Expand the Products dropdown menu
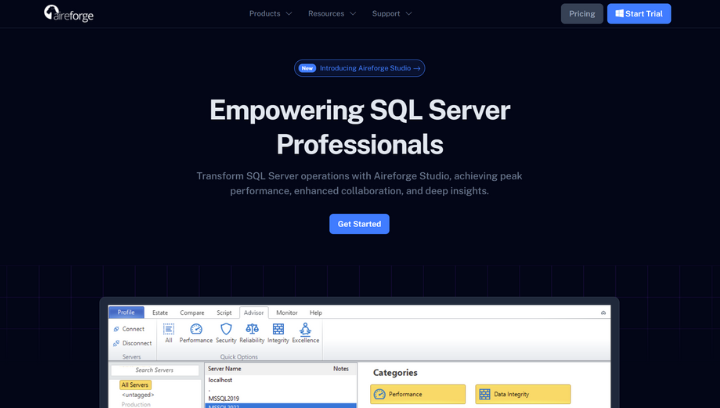This screenshot has height=408, width=720. (270, 13)
